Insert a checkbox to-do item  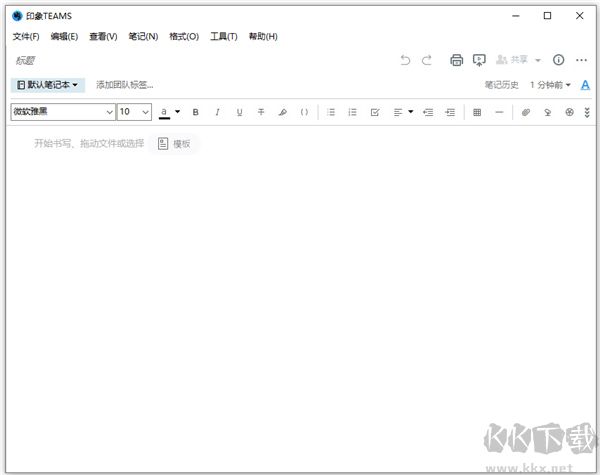(375, 112)
